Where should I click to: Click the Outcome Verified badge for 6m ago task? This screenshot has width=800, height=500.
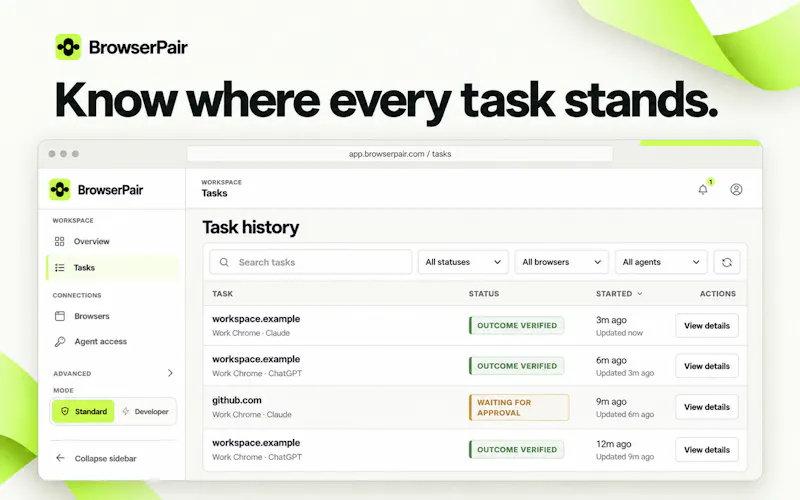click(516, 366)
